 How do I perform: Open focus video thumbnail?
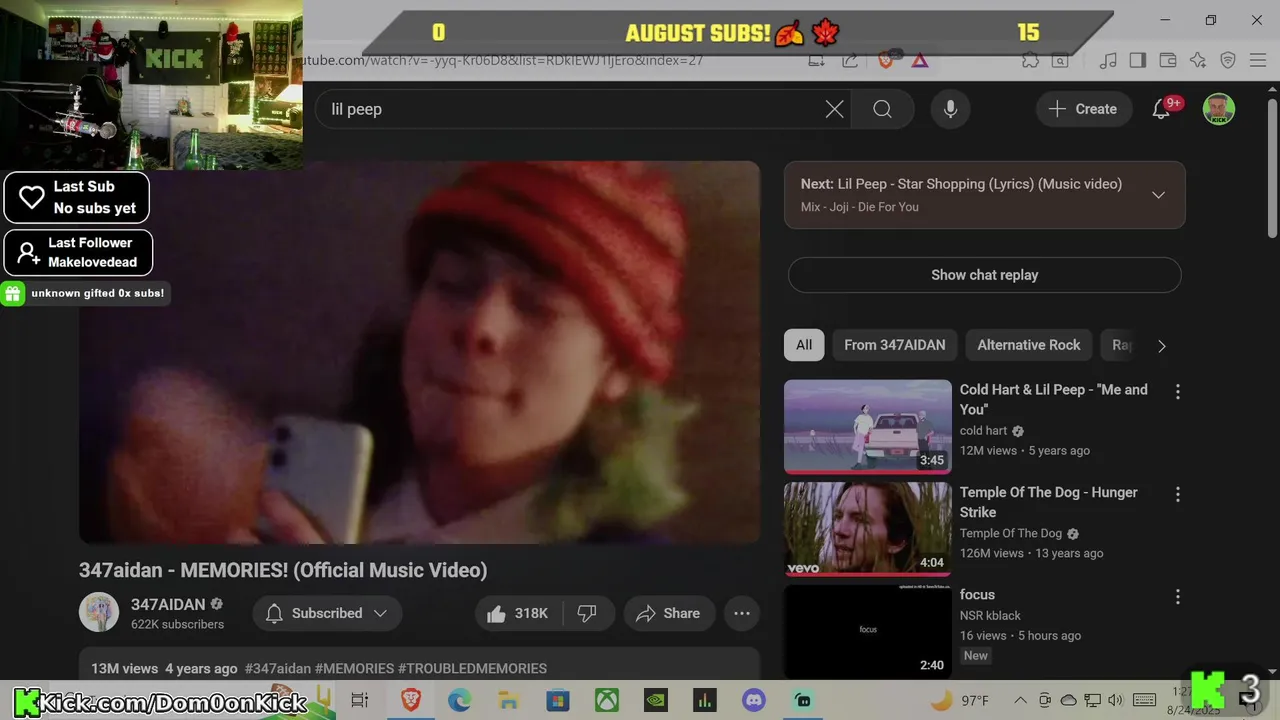(x=867, y=631)
